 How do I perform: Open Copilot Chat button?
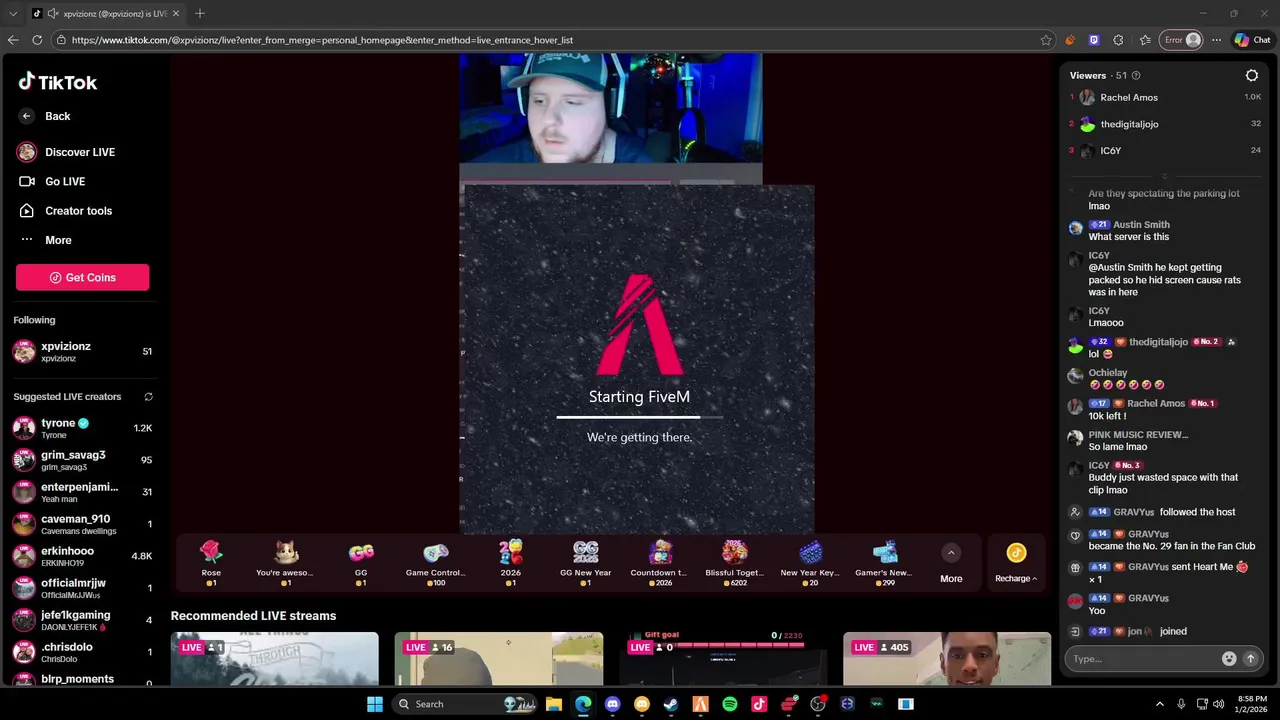[1252, 40]
